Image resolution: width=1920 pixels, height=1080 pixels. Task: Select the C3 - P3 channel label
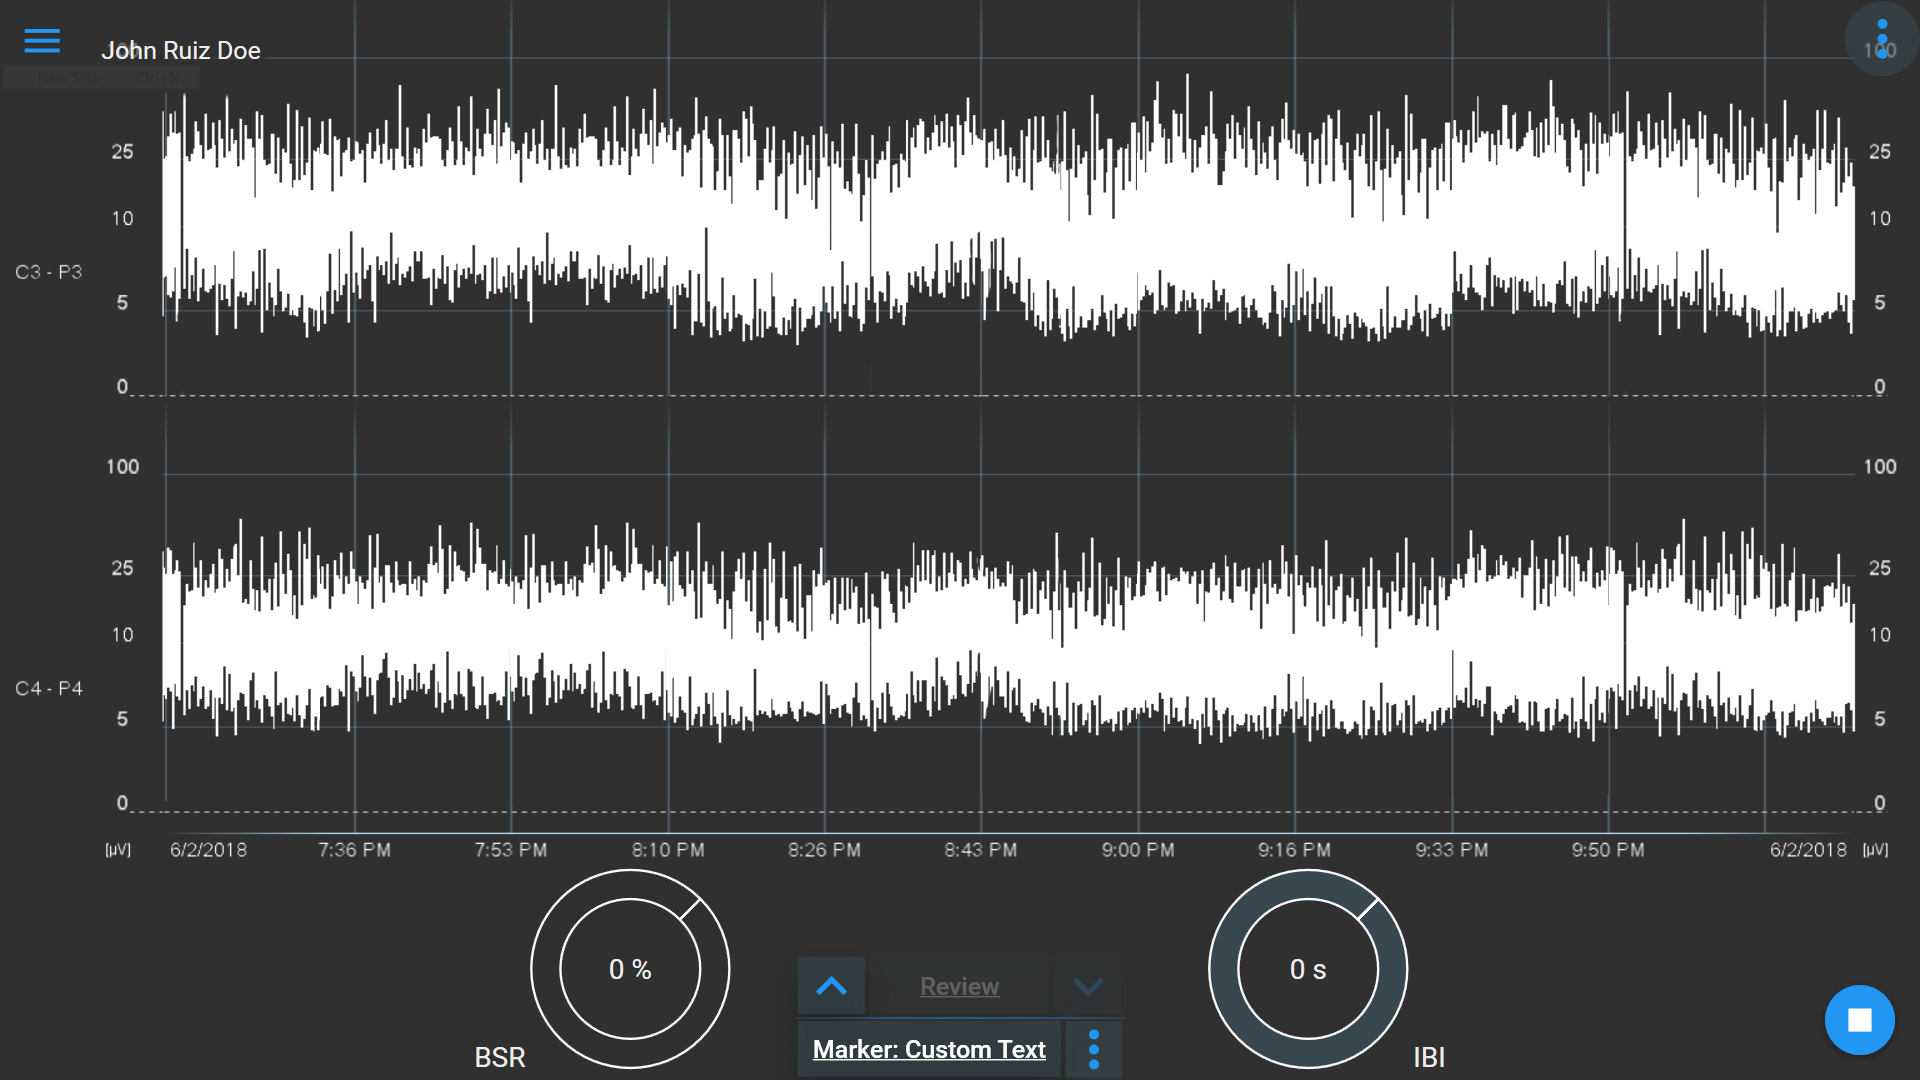tap(49, 272)
